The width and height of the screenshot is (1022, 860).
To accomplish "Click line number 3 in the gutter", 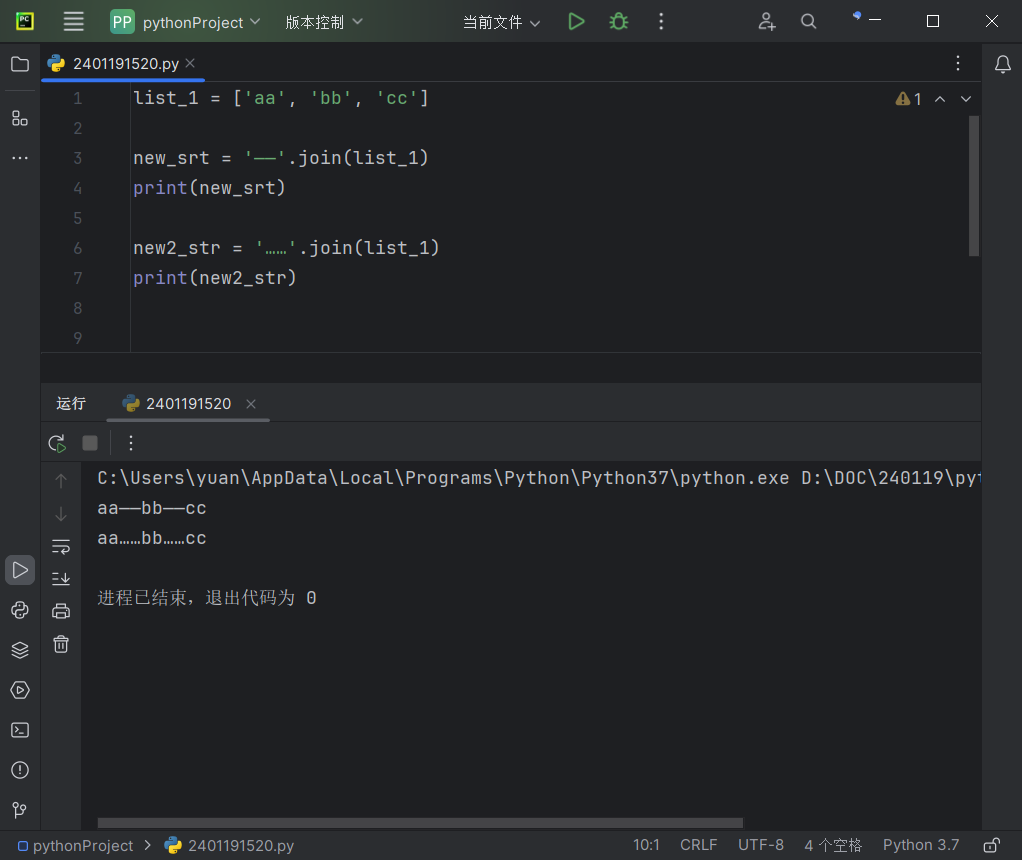I will [78, 158].
